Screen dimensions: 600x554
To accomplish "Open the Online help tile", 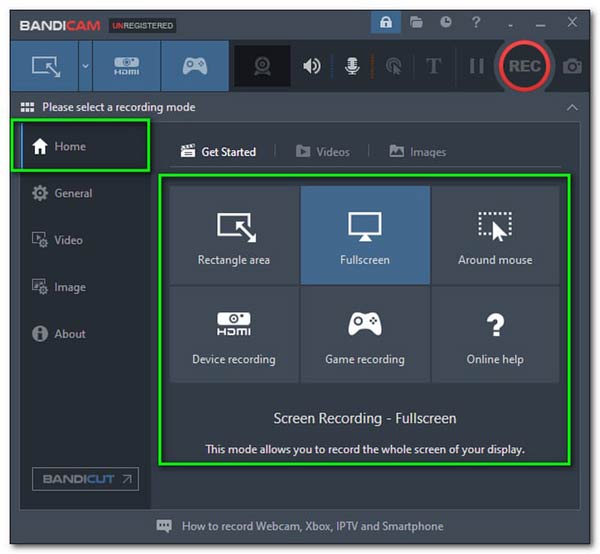I will [495, 335].
